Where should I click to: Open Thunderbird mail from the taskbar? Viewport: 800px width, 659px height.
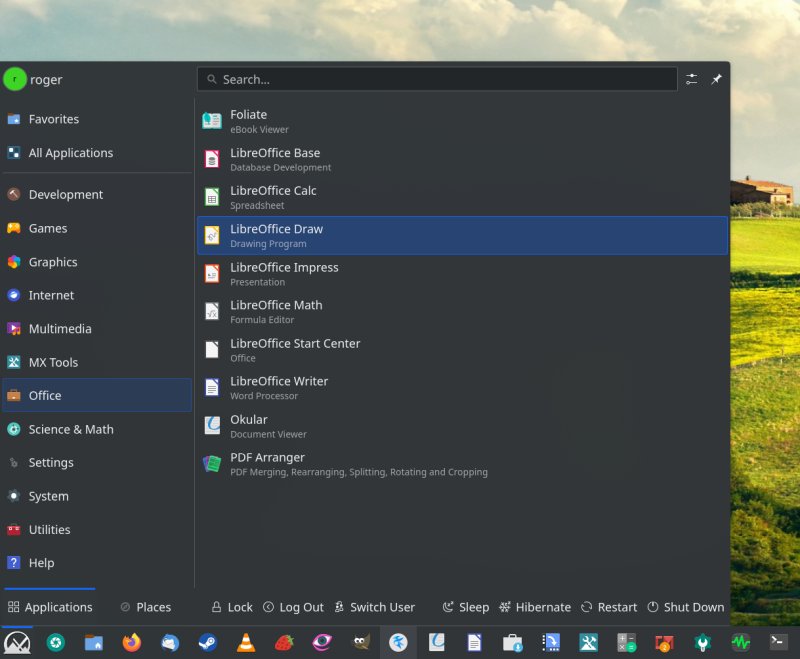point(172,641)
